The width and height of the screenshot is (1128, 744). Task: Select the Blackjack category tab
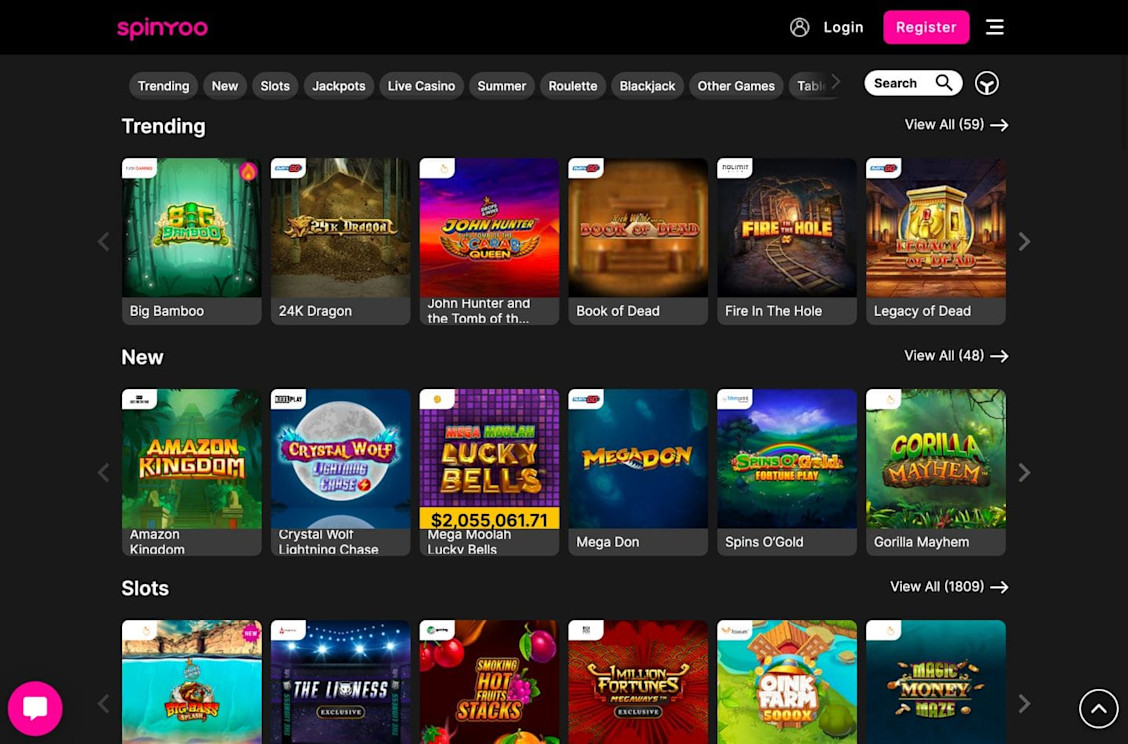(647, 86)
